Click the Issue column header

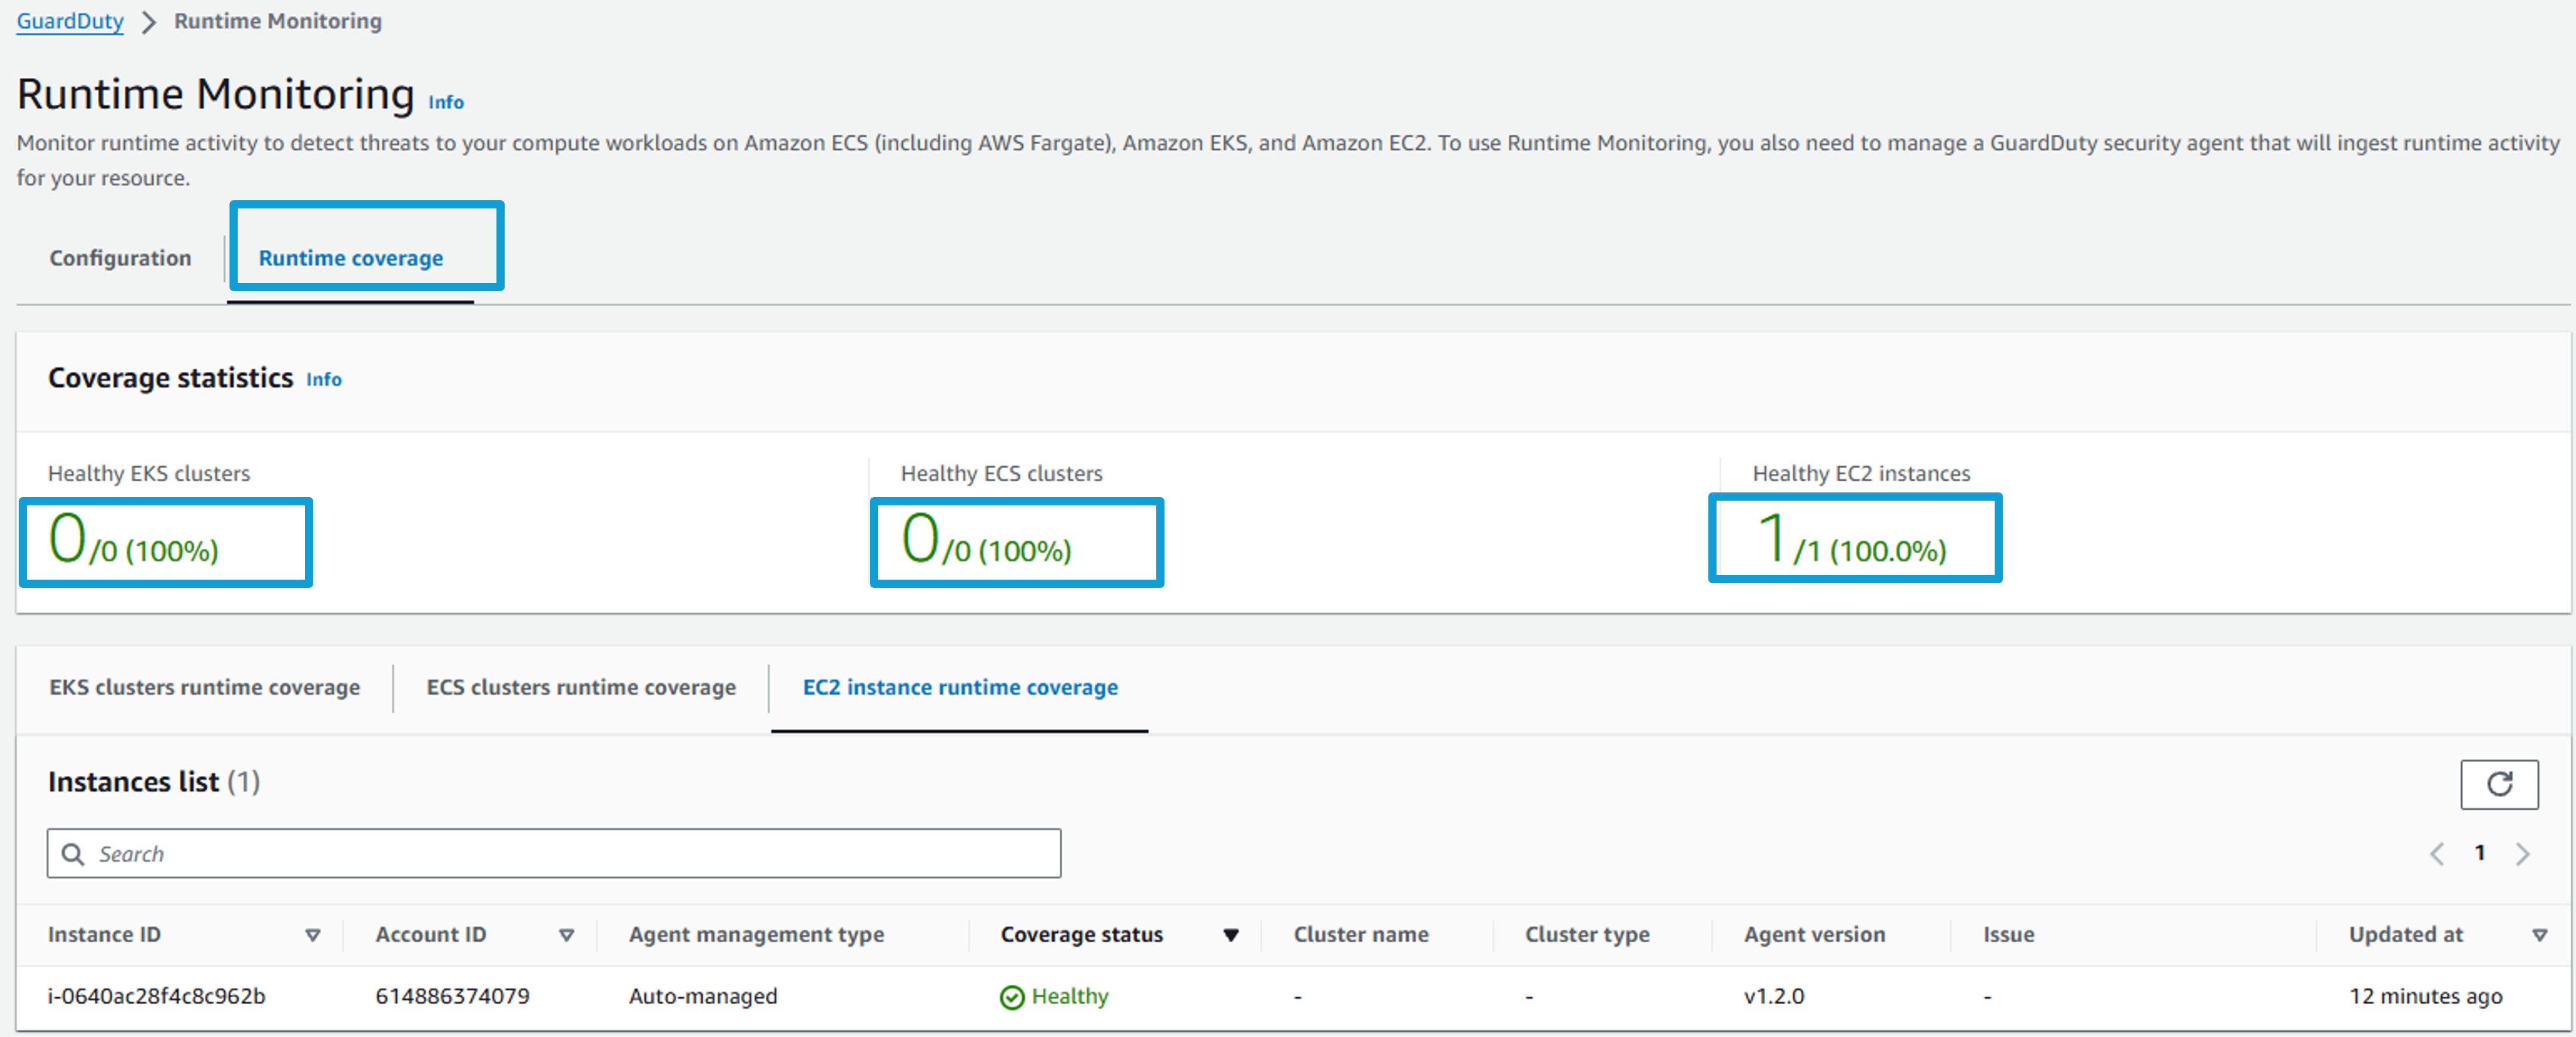(2008, 934)
